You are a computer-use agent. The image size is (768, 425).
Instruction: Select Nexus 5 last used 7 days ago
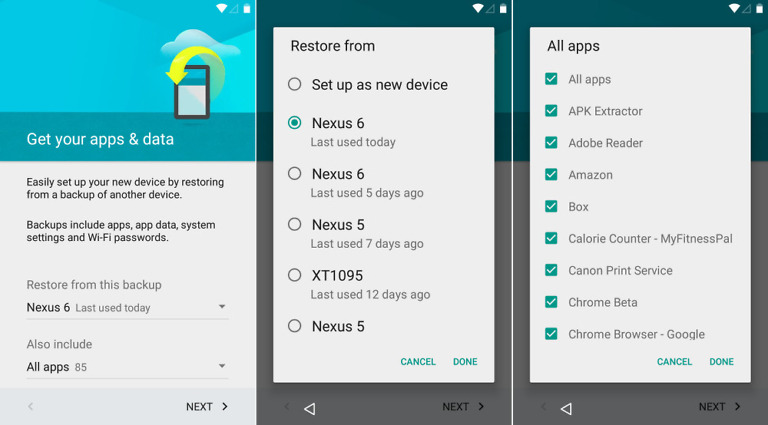295,225
